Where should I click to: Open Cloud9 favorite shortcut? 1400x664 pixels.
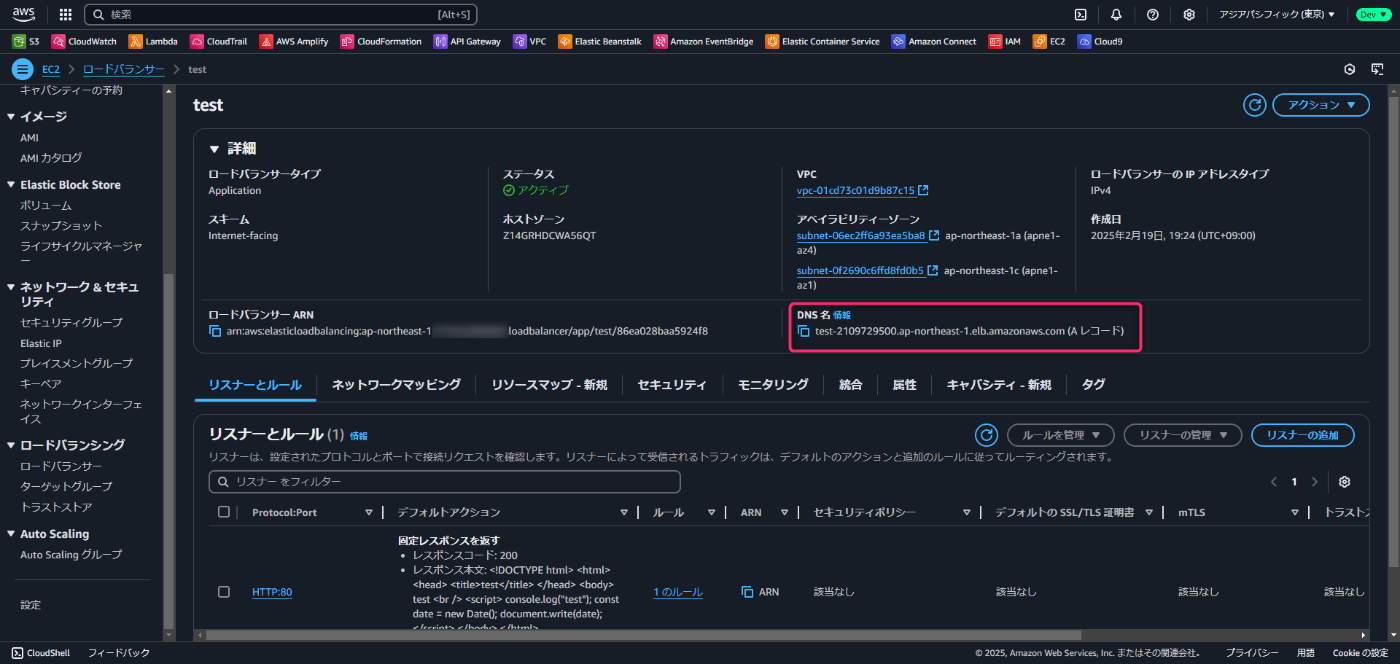click(x=1100, y=41)
